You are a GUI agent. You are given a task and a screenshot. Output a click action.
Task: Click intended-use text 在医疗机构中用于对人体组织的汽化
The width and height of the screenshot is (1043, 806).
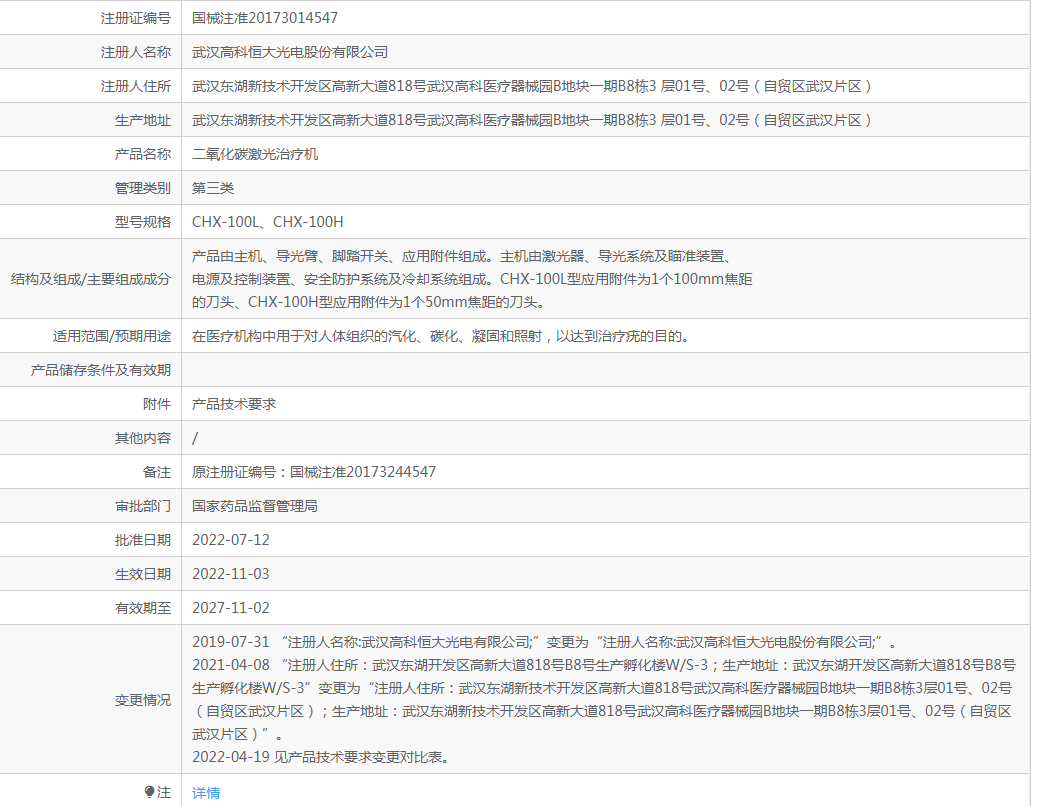point(443,336)
